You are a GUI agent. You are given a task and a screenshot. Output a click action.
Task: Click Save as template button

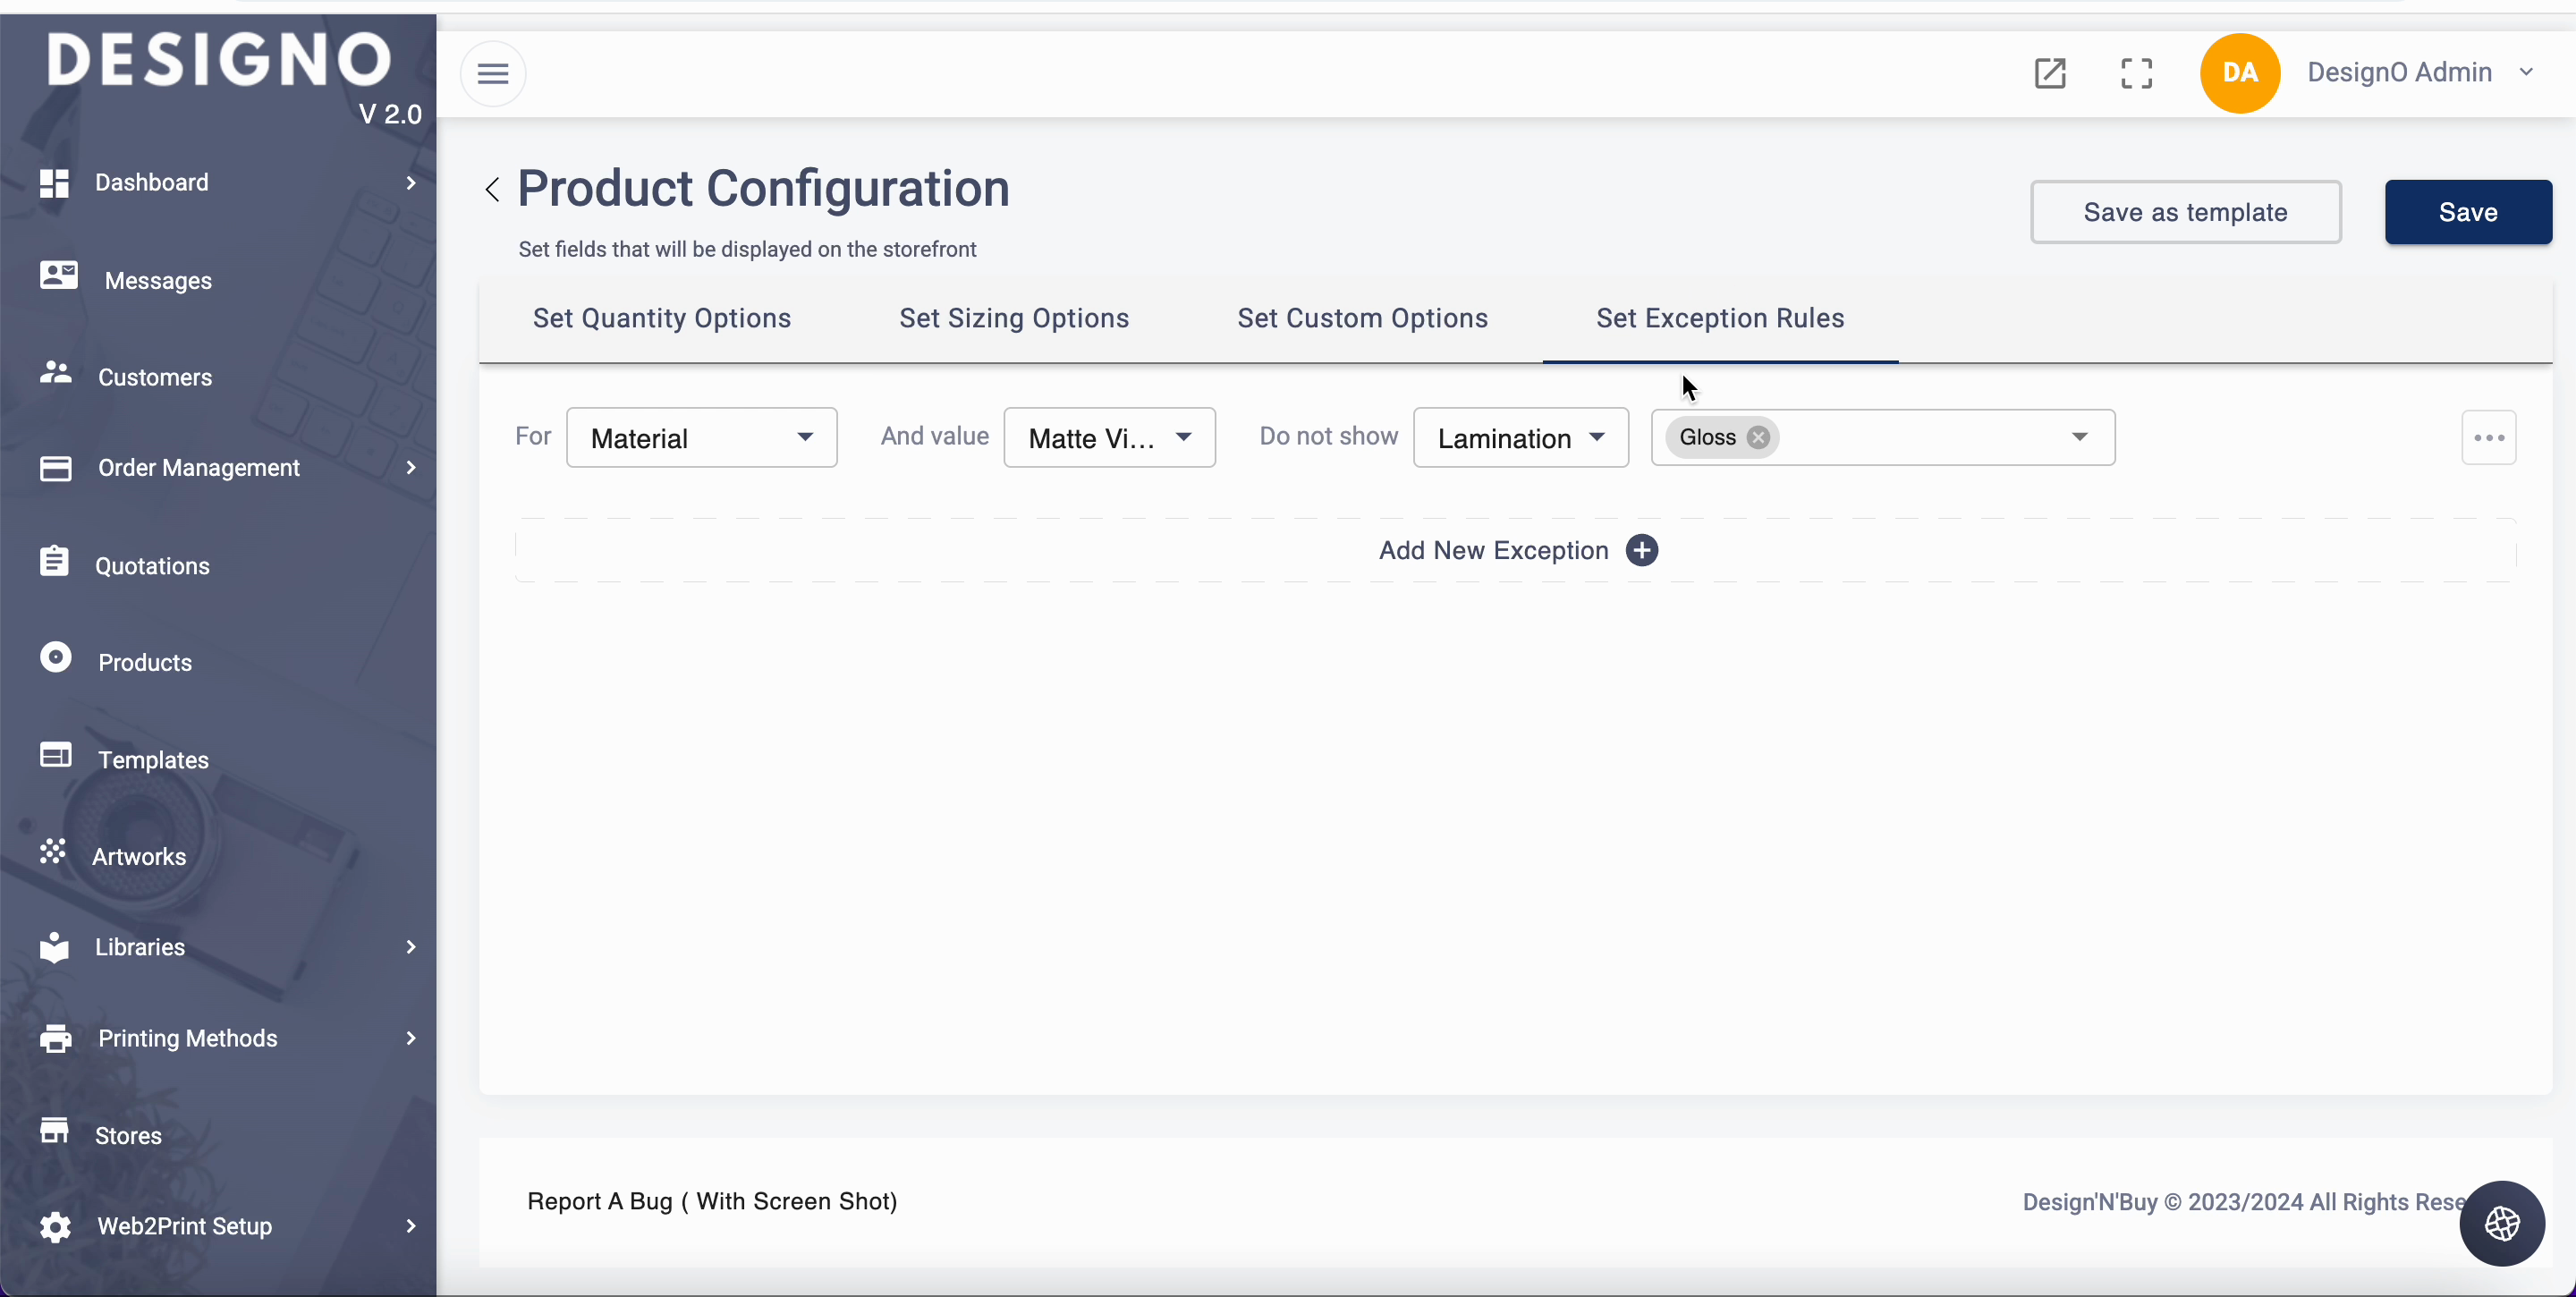tap(2185, 212)
